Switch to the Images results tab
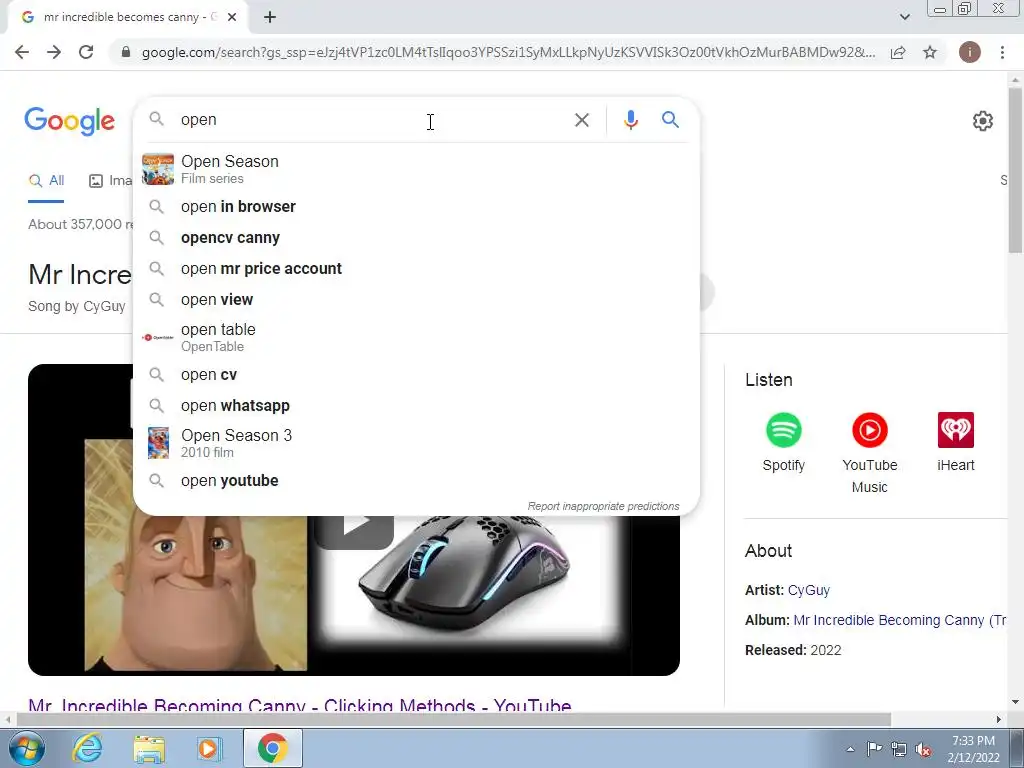The height and width of the screenshot is (768, 1024). (x=110, y=181)
